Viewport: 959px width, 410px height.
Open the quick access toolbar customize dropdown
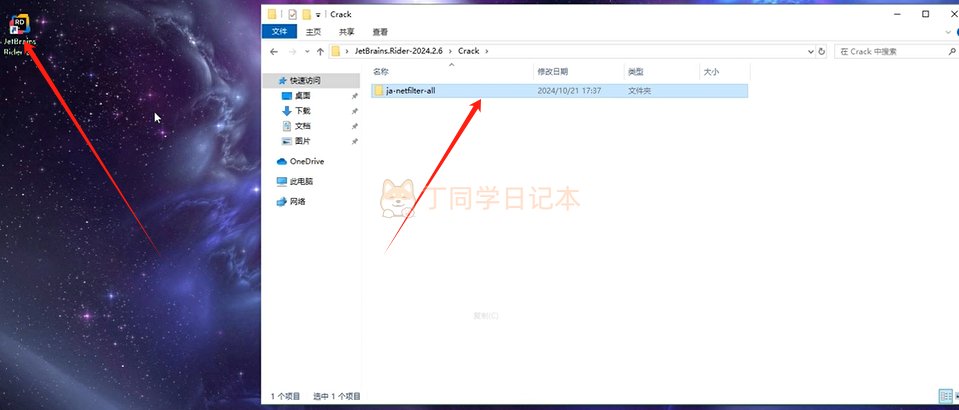319,15
